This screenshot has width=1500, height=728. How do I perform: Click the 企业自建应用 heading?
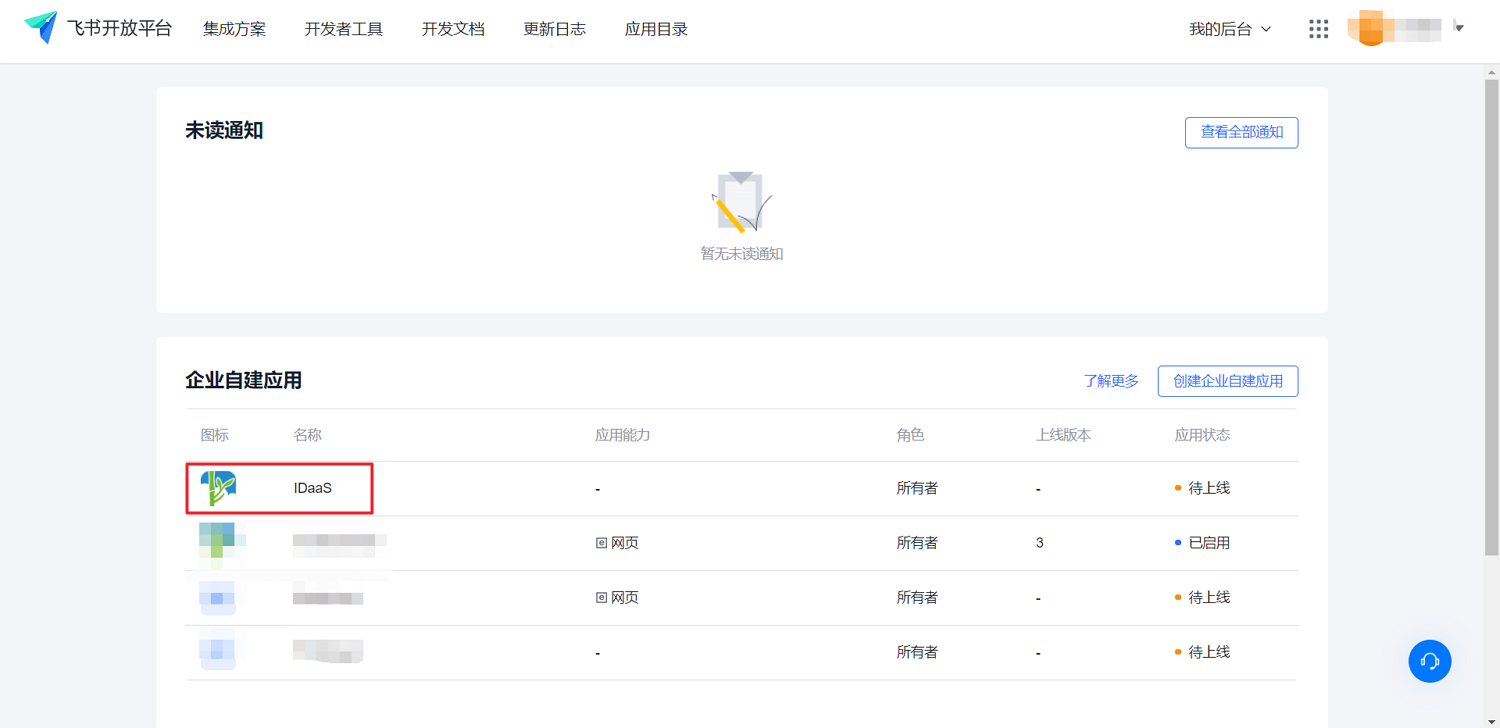tap(243, 380)
